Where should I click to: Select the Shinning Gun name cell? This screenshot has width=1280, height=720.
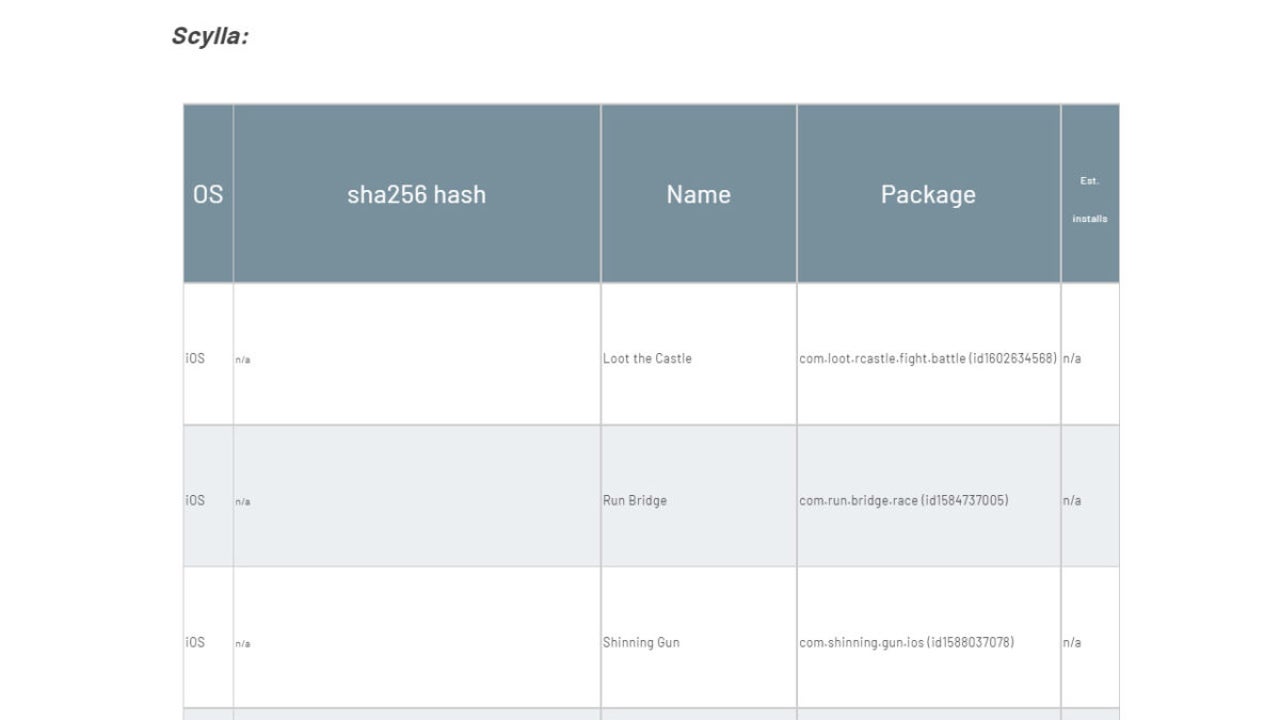tap(641, 642)
